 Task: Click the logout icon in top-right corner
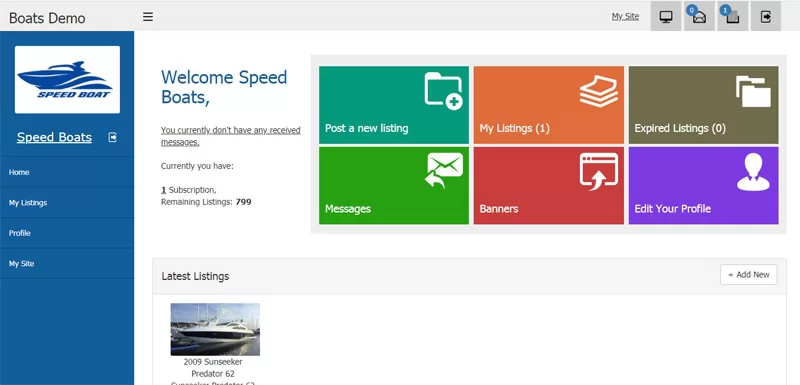(x=766, y=16)
